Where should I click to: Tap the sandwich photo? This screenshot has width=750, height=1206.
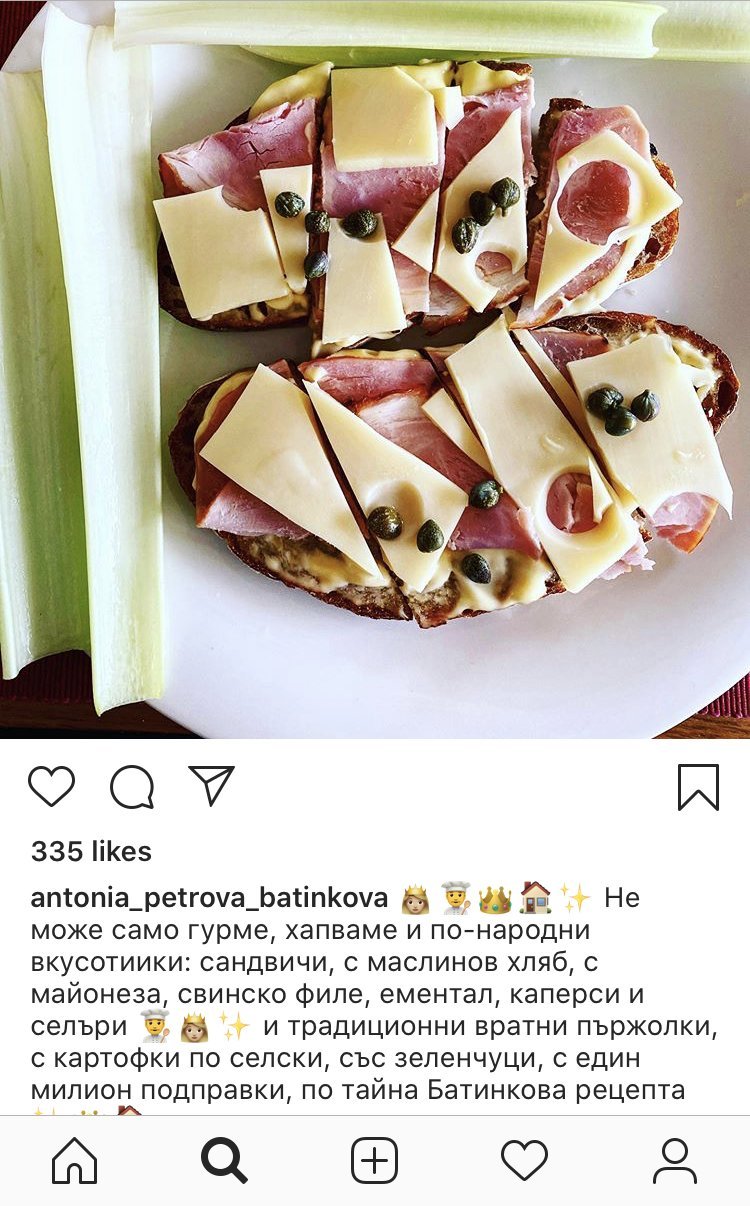[x=375, y=369]
